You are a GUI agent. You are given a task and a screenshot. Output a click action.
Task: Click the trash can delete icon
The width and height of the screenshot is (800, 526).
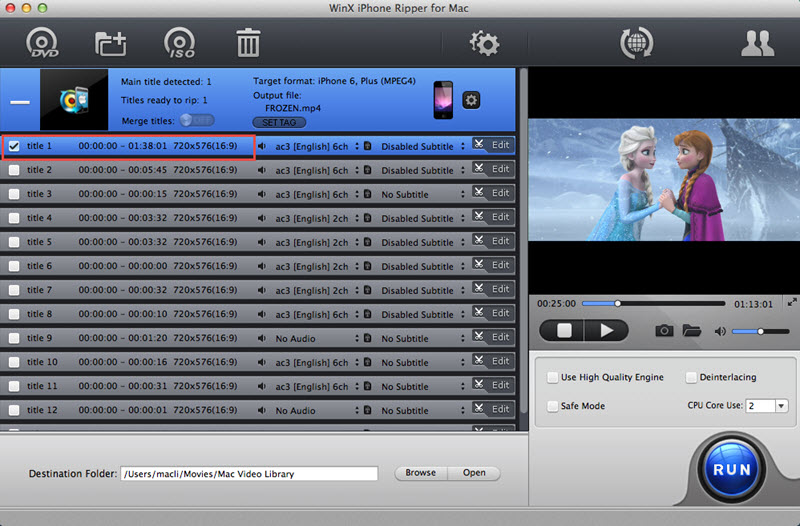248,43
